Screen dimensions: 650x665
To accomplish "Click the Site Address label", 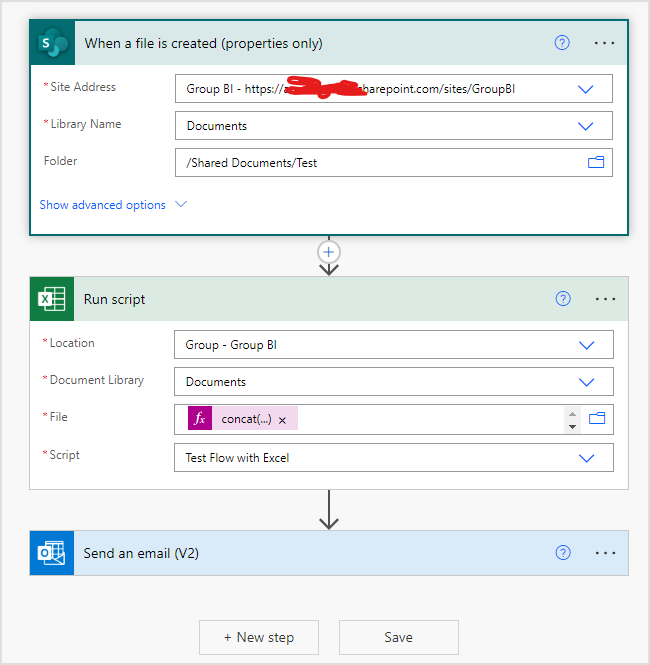I will [x=83, y=87].
